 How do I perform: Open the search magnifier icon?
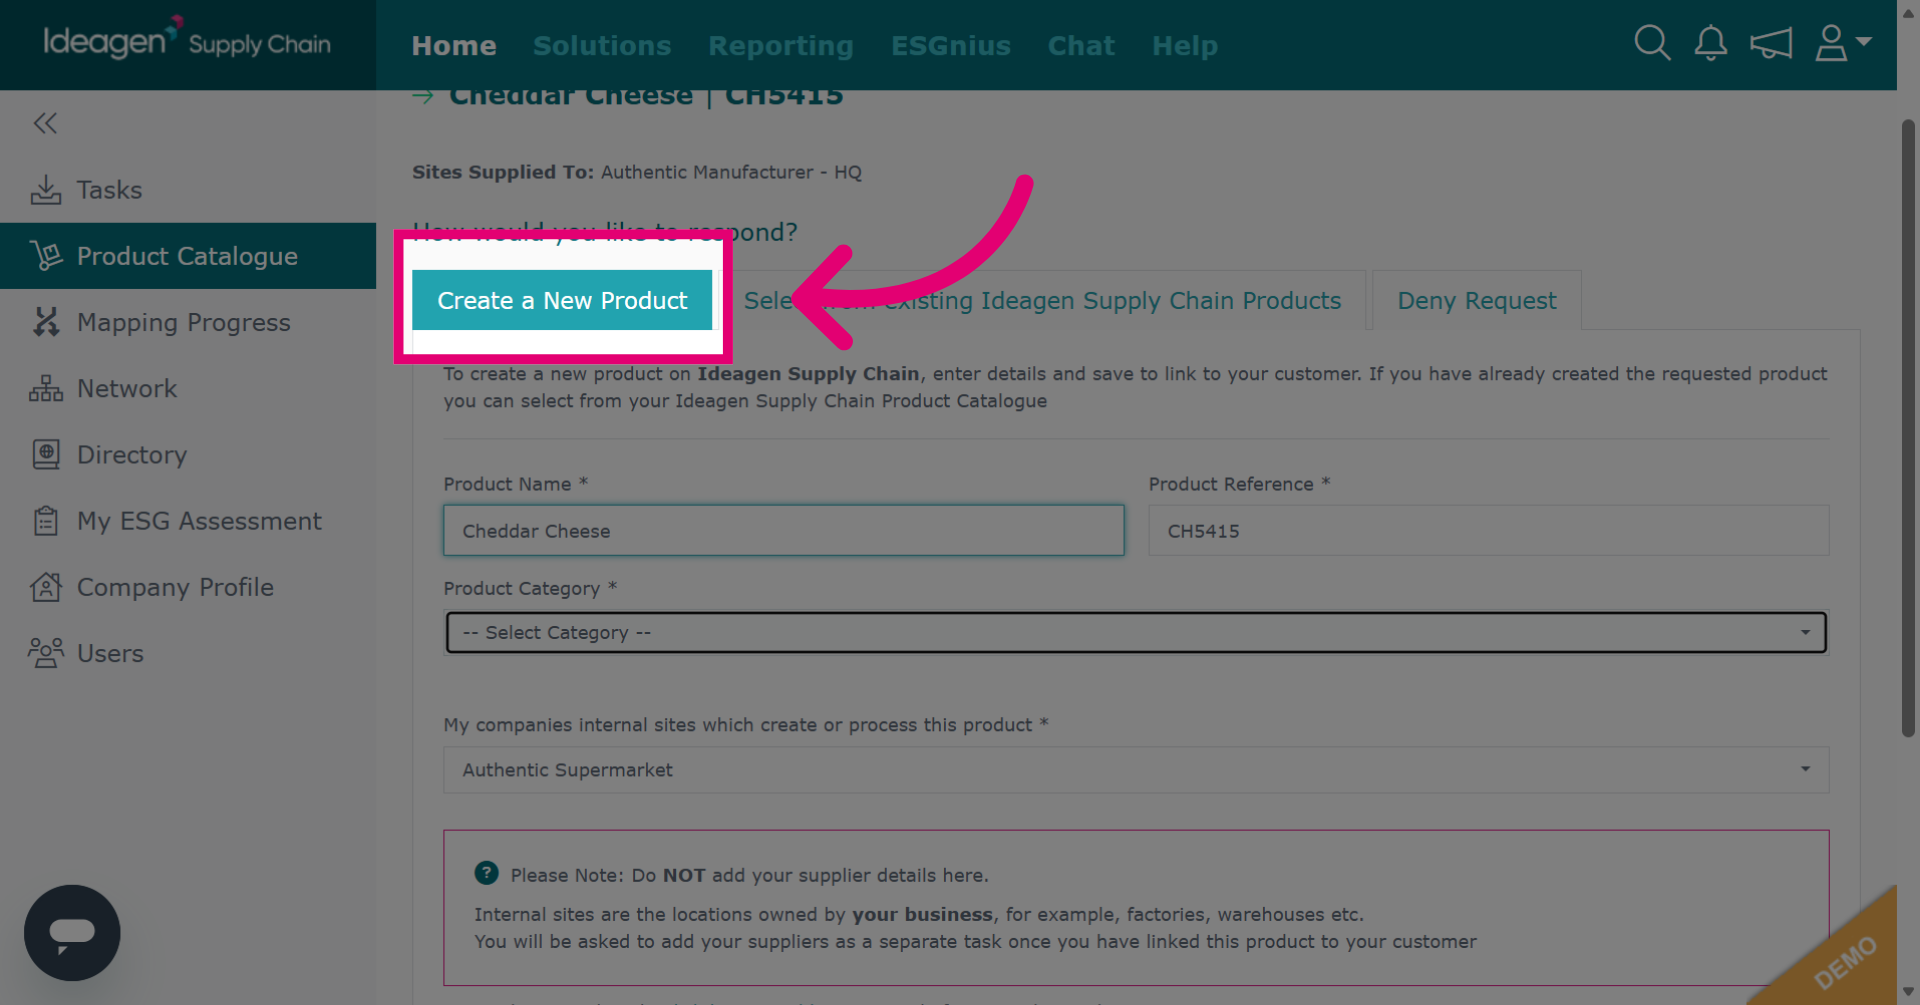[x=1652, y=43]
